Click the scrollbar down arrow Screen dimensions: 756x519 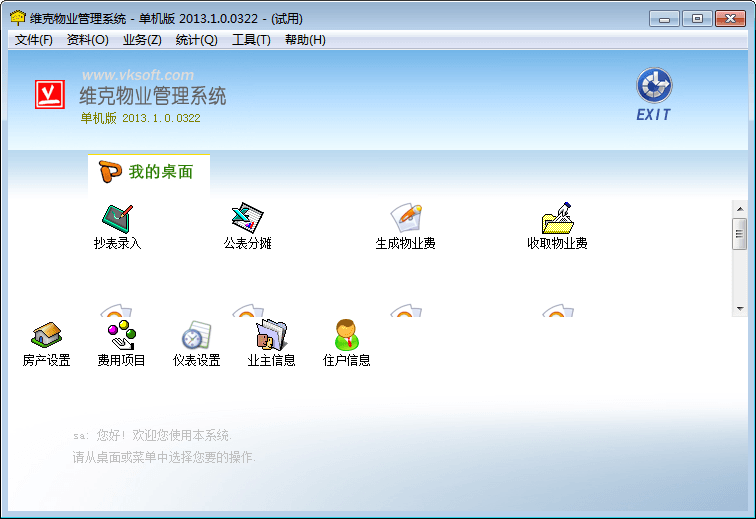tap(739, 309)
